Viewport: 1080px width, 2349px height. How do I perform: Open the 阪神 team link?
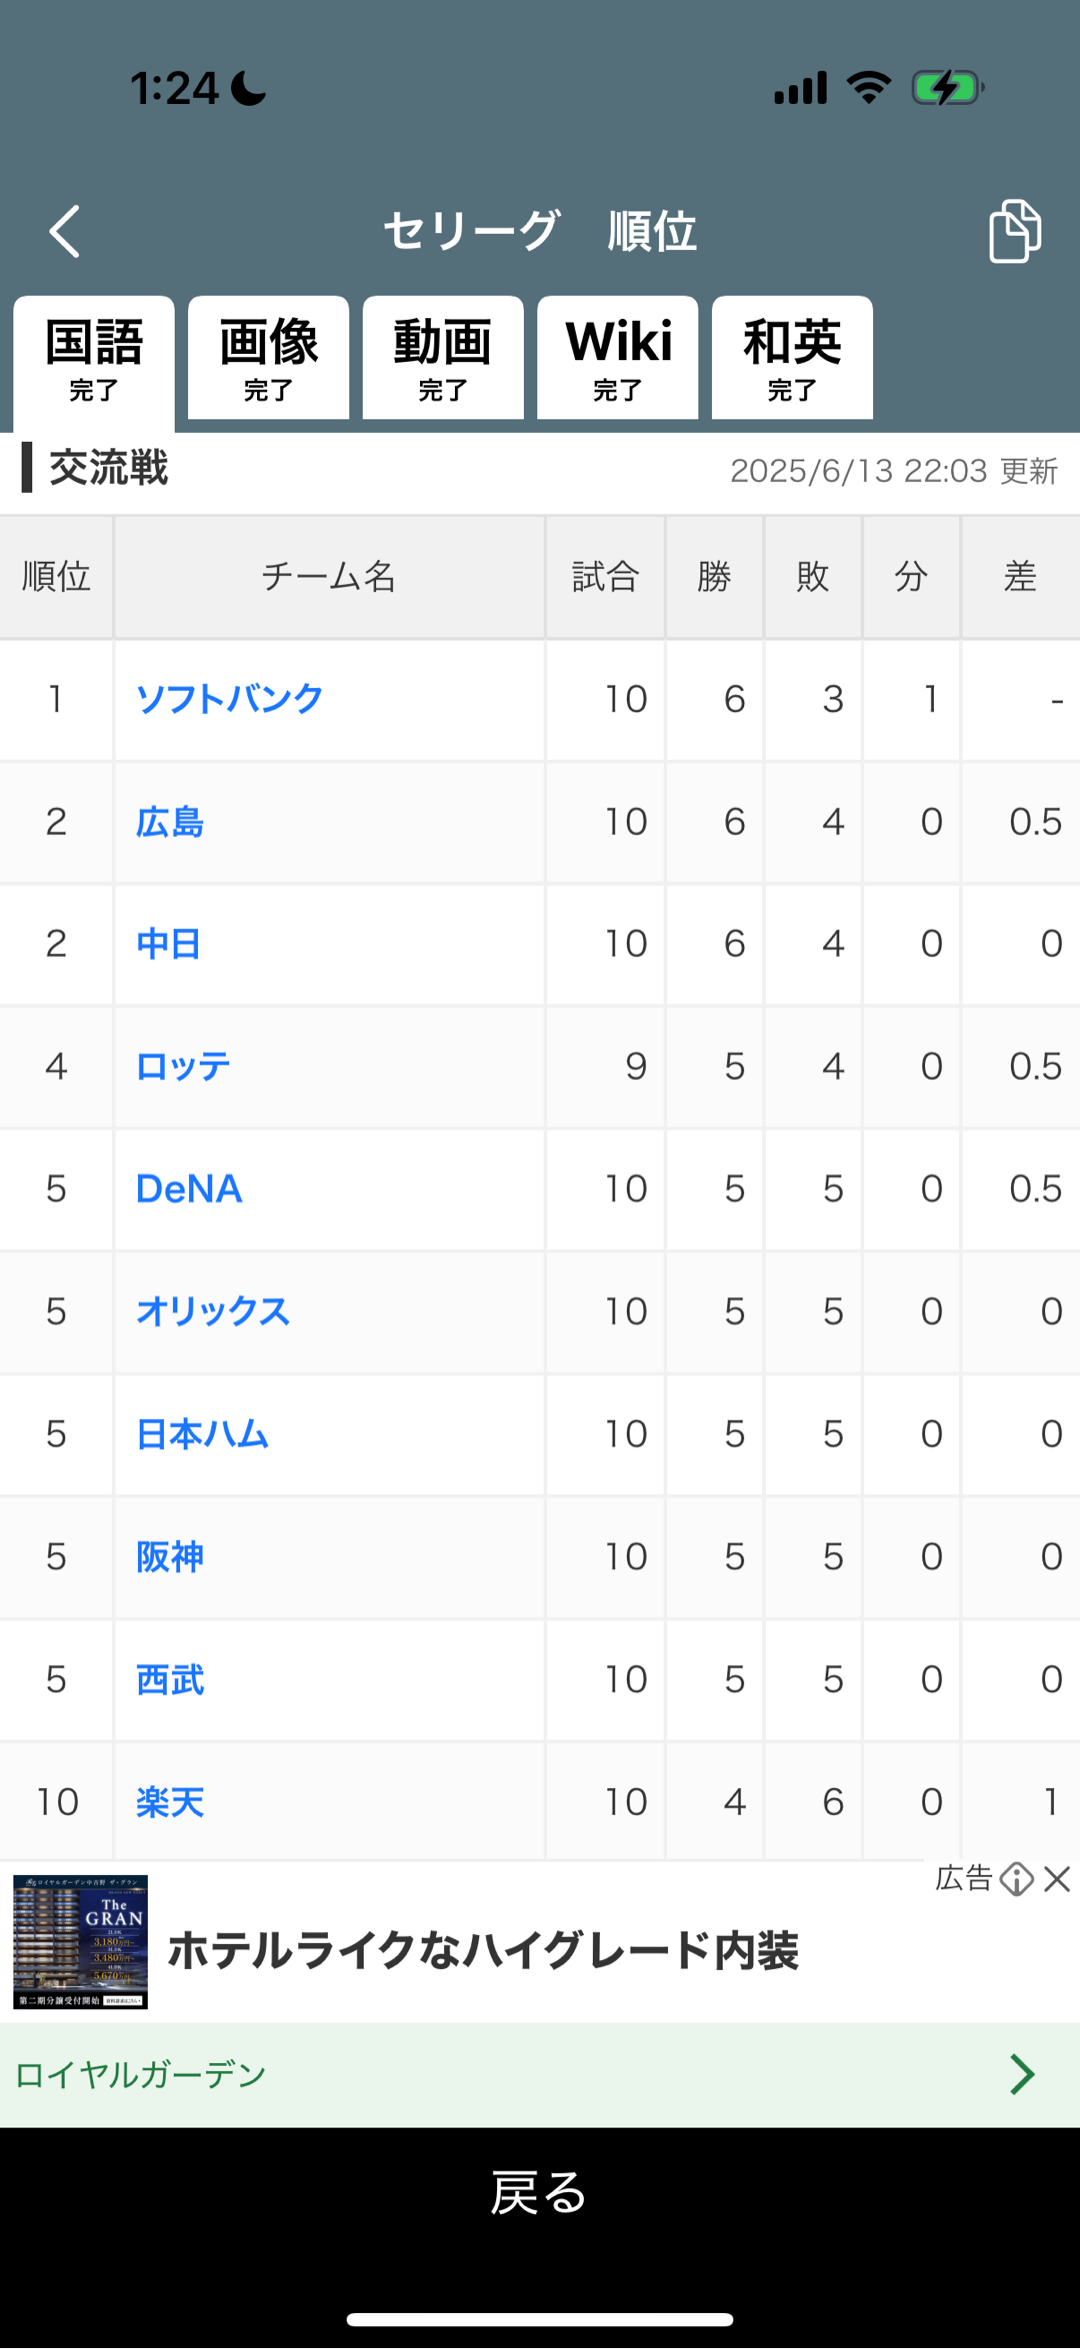point(170,1557)
